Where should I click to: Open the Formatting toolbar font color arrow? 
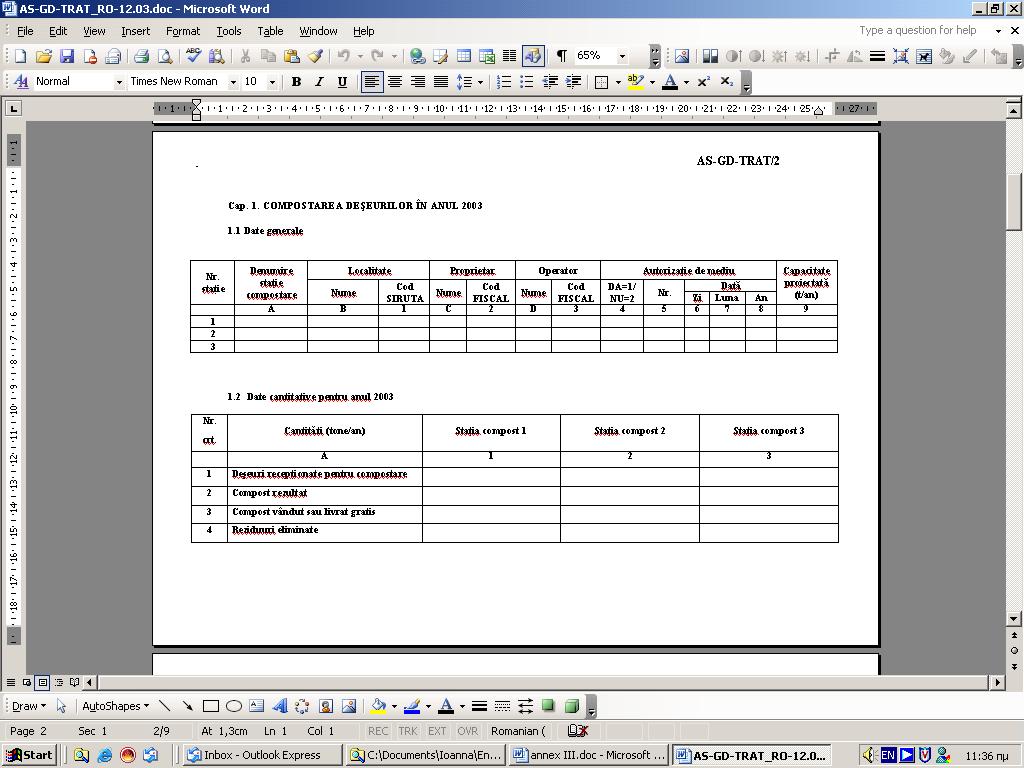(686, 82)
